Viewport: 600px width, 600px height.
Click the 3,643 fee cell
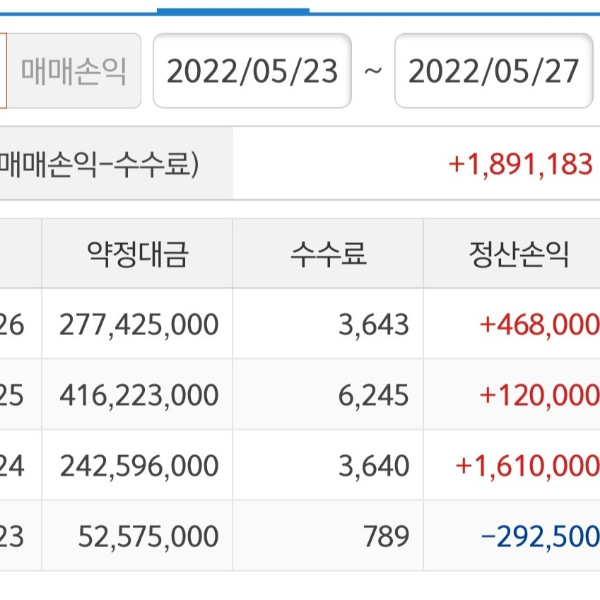coord(379,324)
